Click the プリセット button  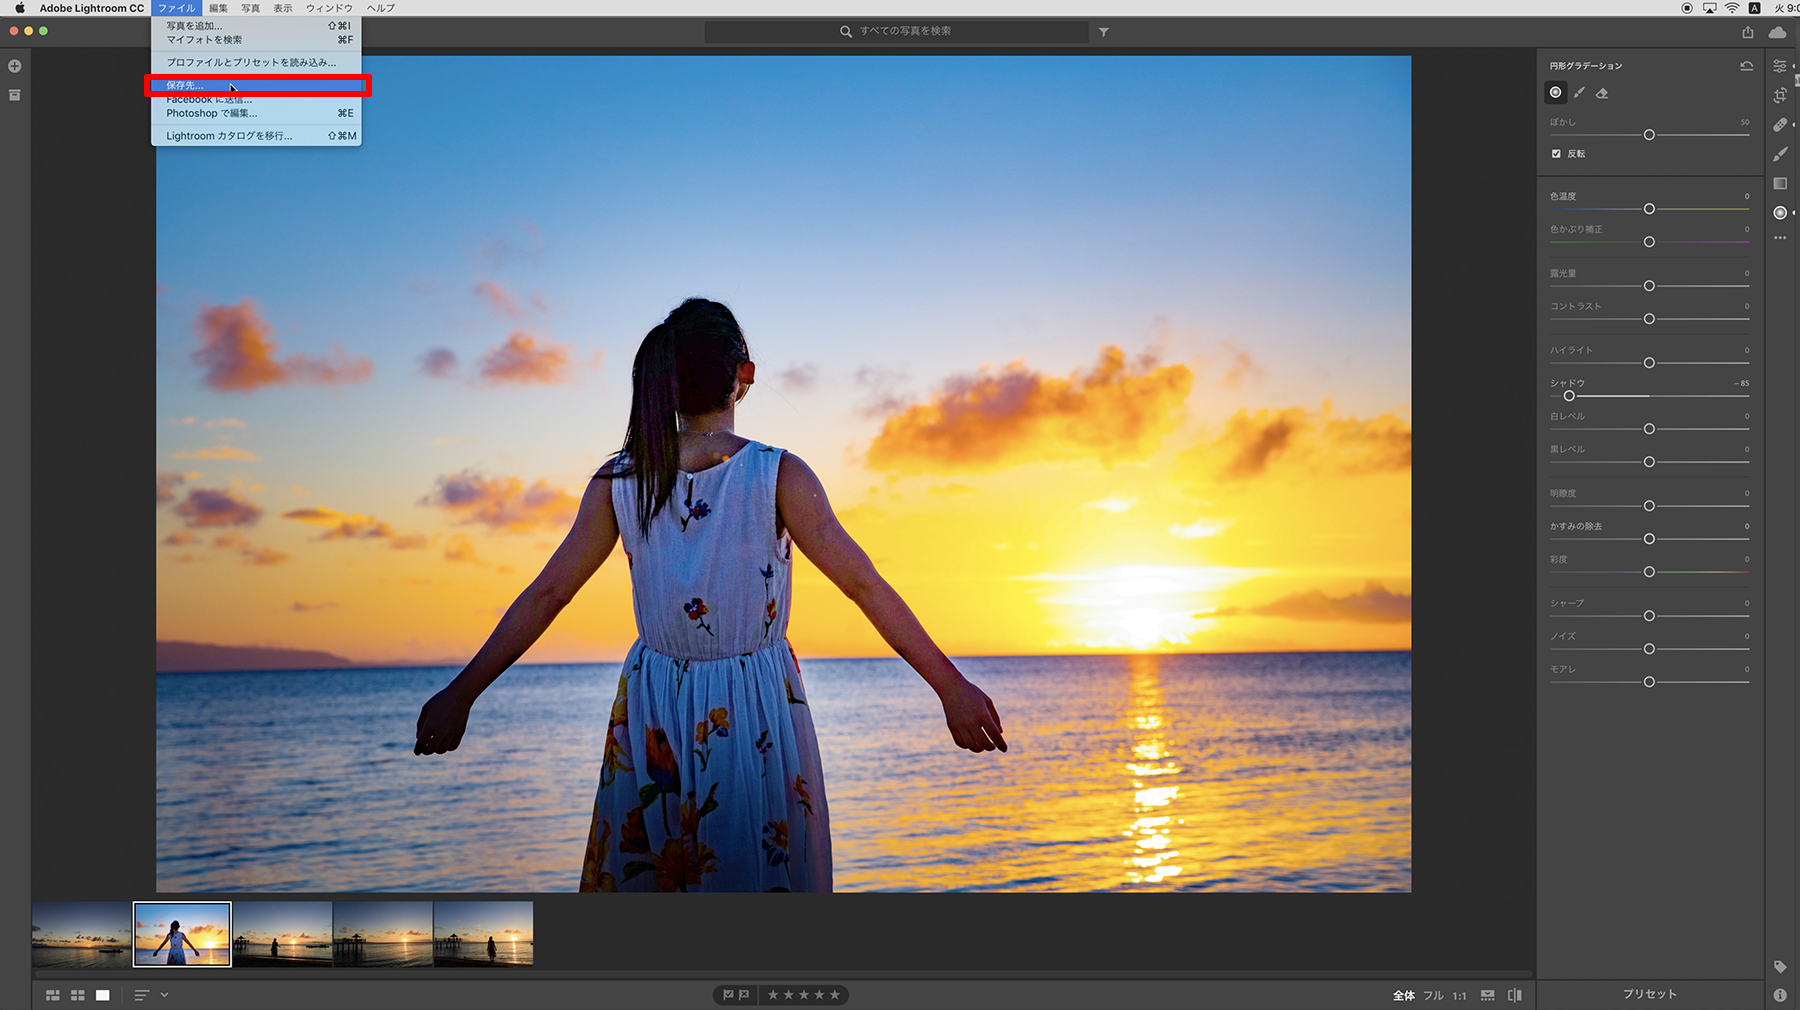pyautogui.click(x=1649, y=994)
